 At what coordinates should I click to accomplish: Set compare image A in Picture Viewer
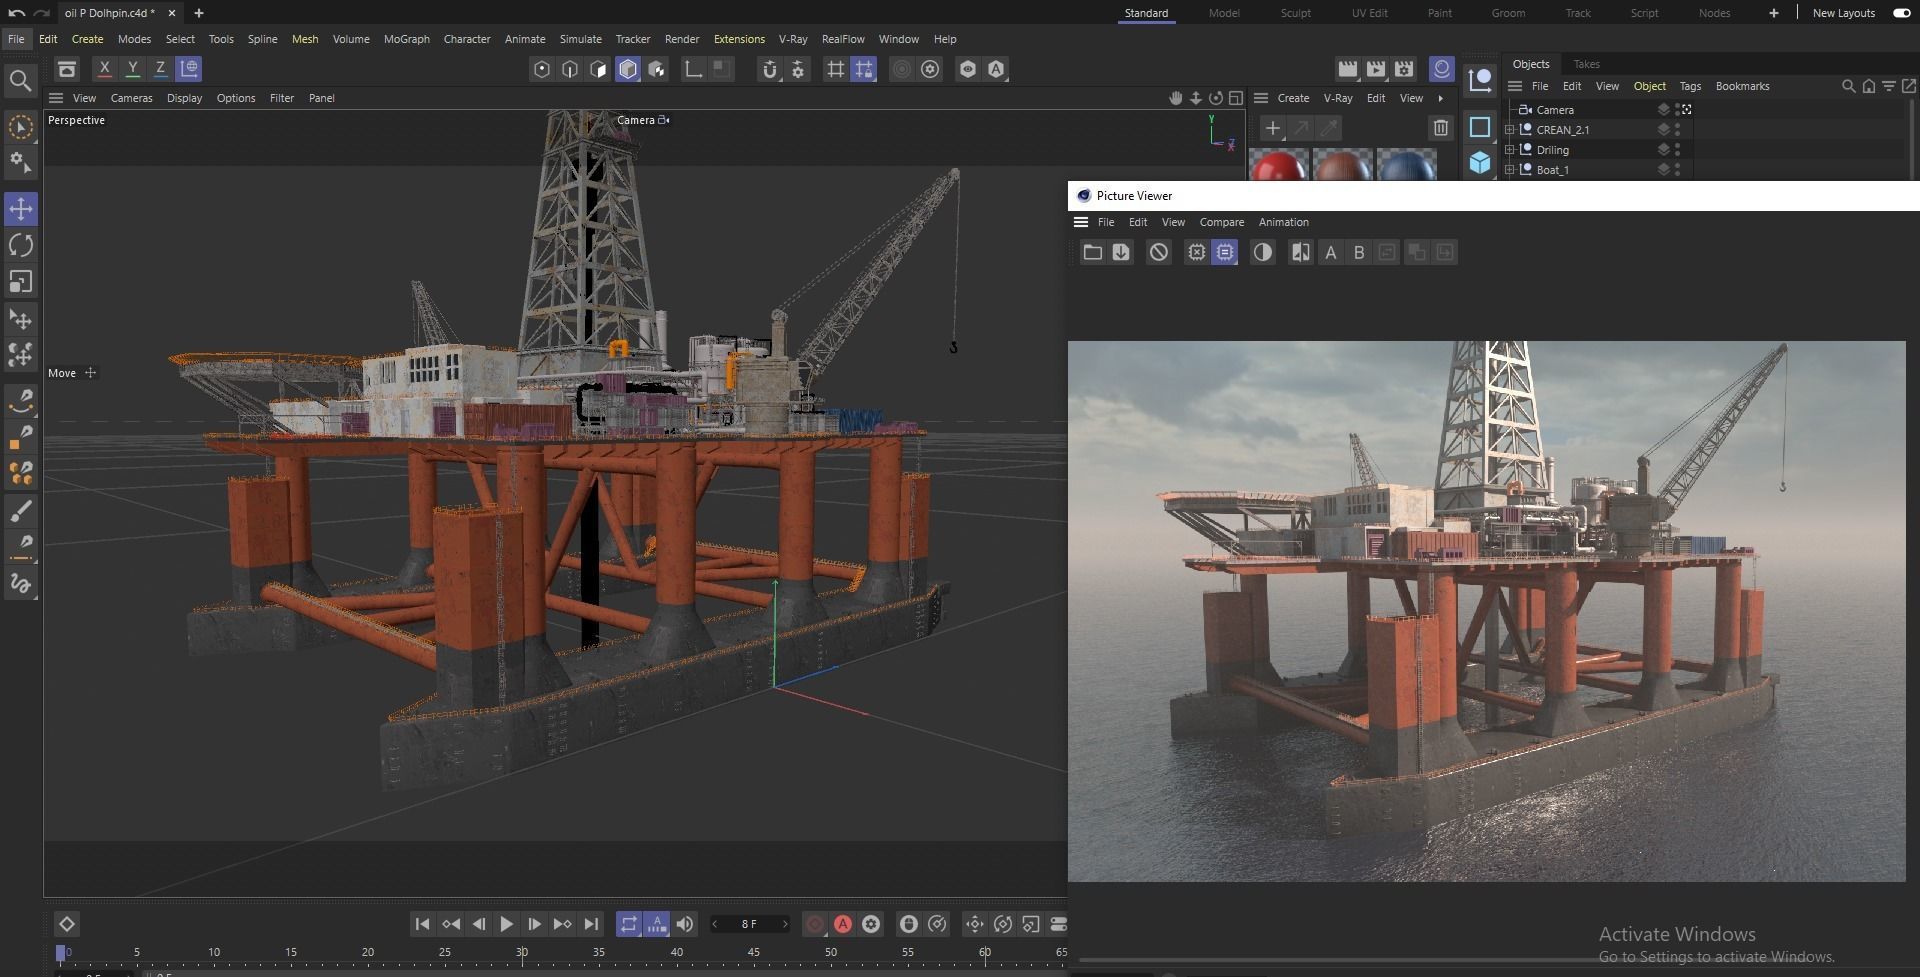[1330, 253]
